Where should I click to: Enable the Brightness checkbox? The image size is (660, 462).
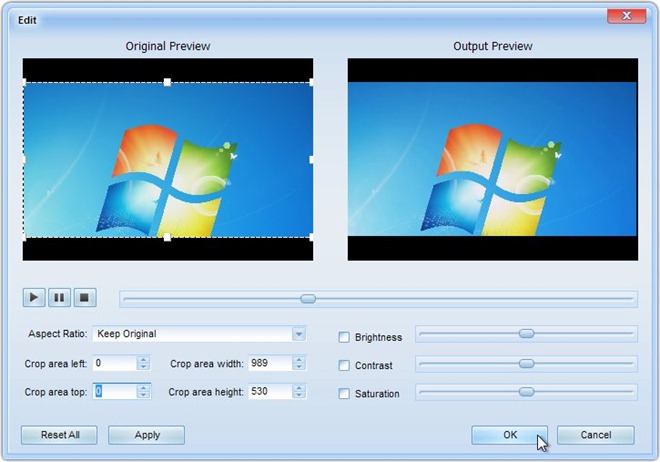[x=345, y=338]
